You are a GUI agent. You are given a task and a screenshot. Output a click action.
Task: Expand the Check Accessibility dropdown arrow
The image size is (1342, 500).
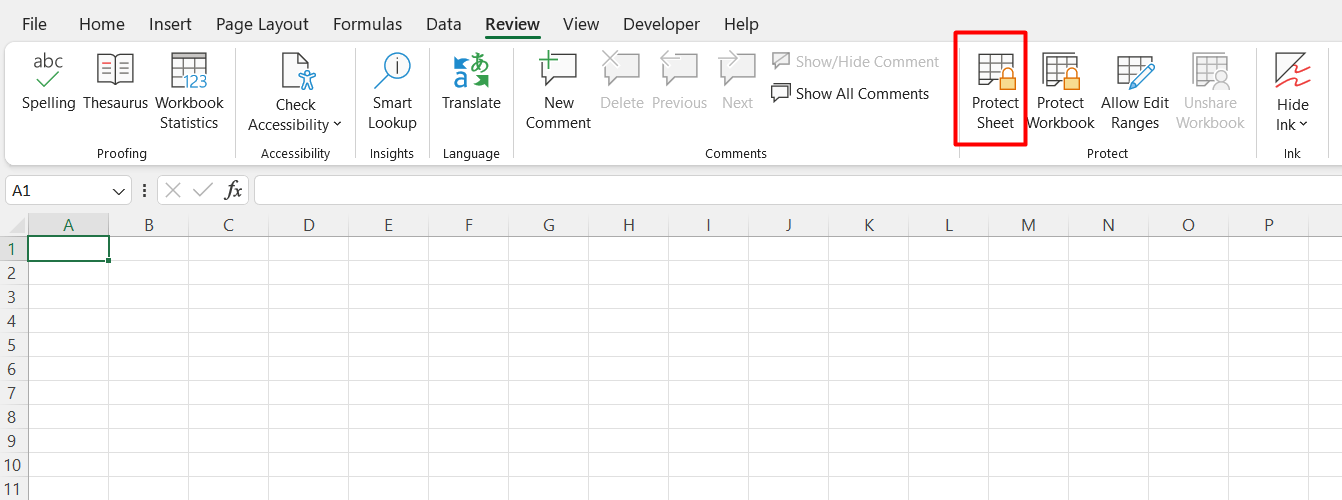coord(337,125)
